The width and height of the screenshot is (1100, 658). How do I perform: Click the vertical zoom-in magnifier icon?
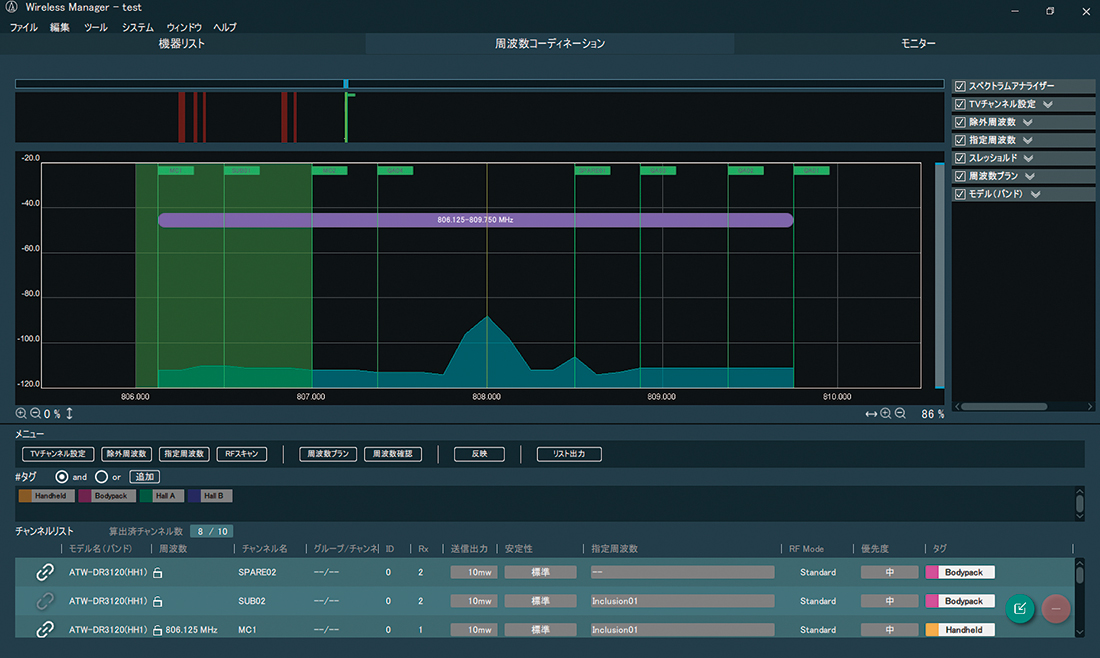click(21, 414)
